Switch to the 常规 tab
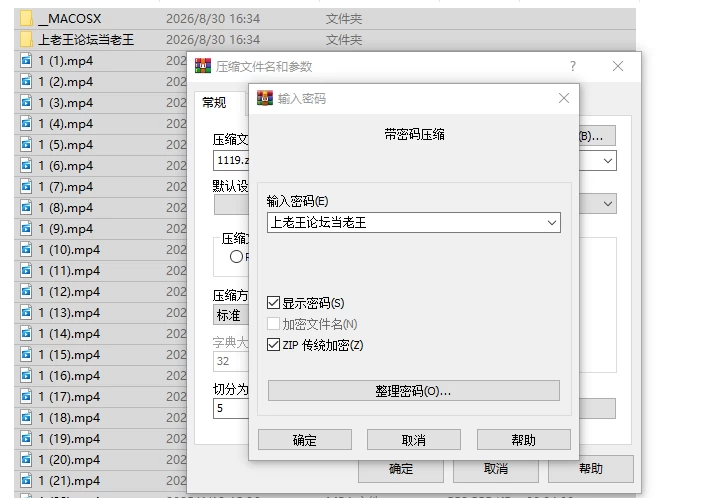The image size is (711, 498). click(x=214, y=103)
